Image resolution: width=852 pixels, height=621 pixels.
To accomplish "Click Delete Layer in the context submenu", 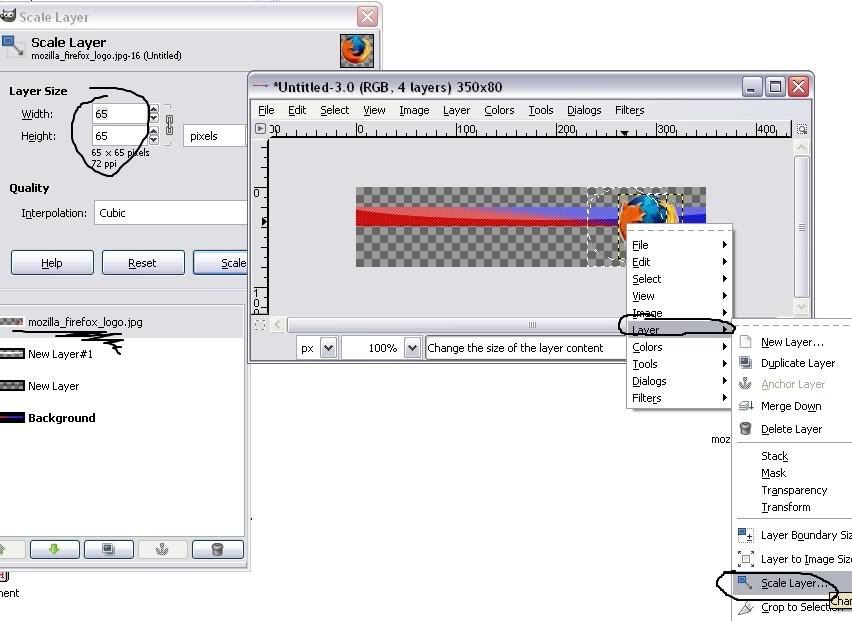I will pos(790,429).
